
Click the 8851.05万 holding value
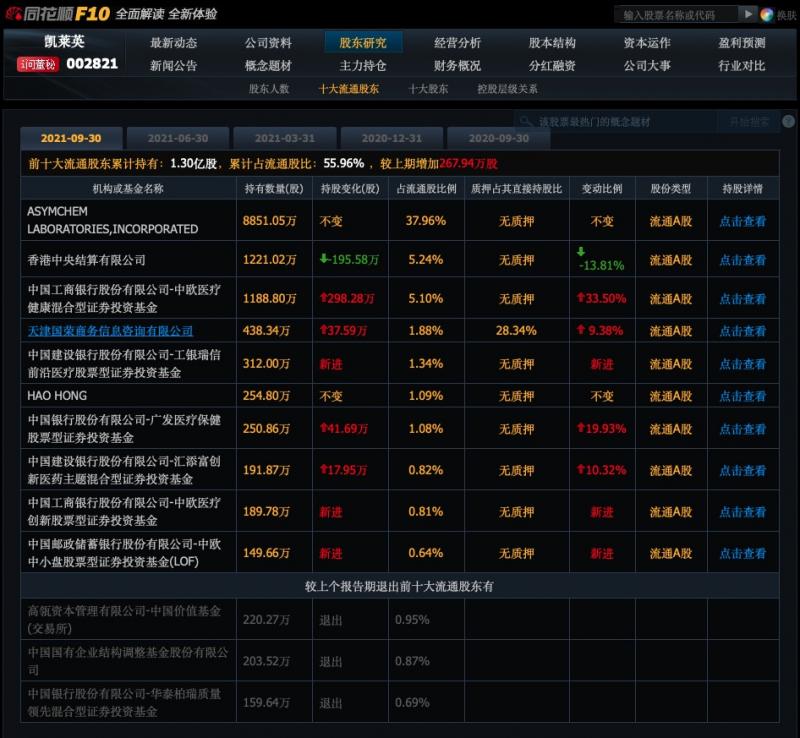[269, 221]
